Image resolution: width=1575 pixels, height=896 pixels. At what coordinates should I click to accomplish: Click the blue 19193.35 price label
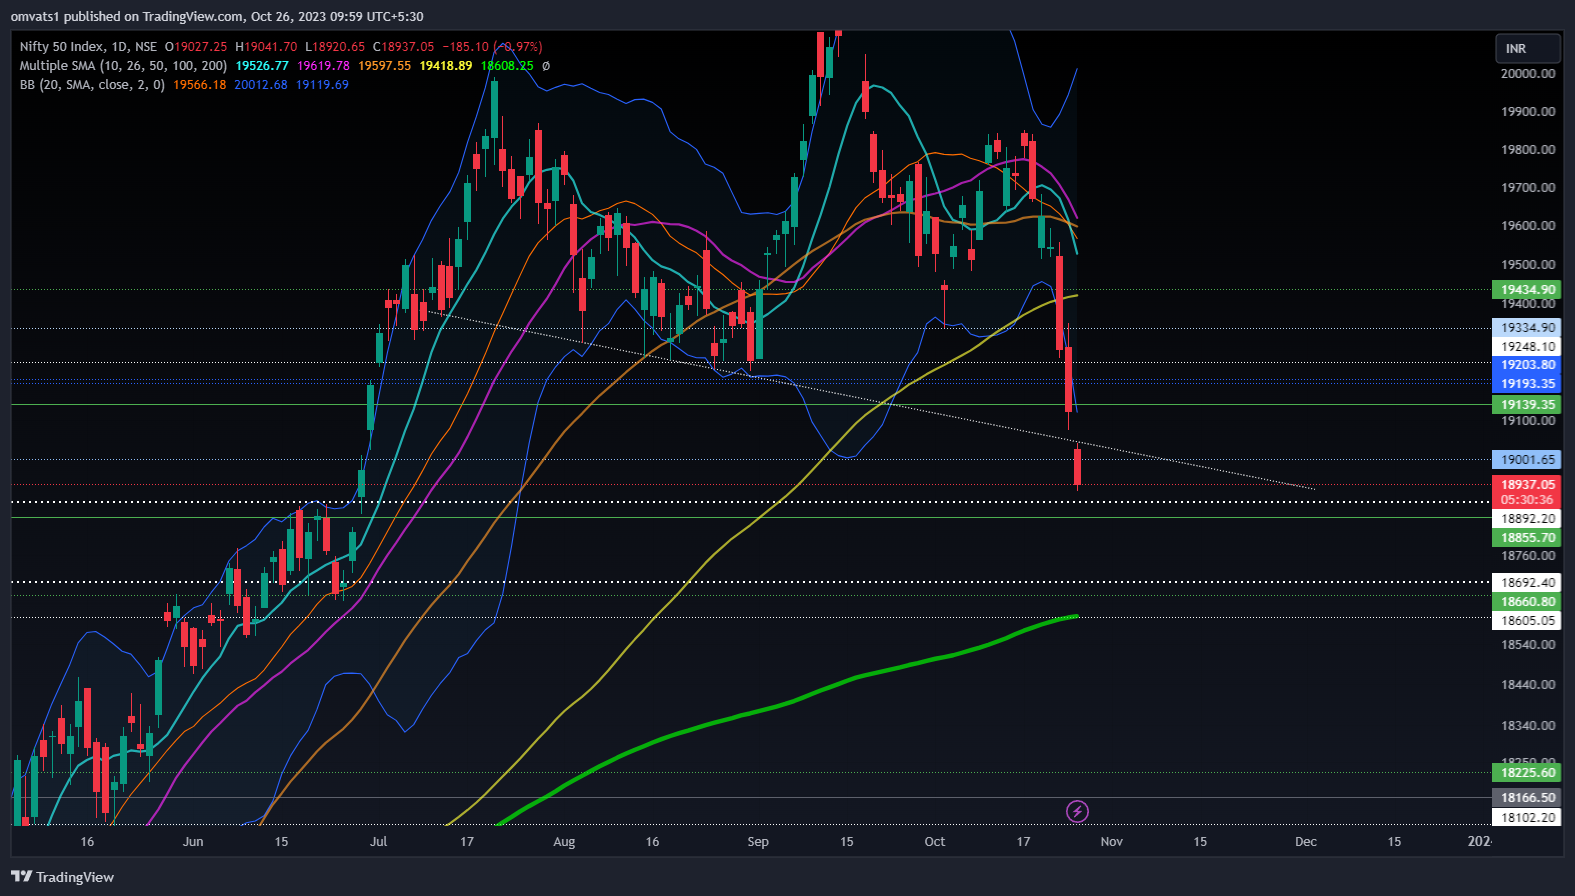(1527, 384)
